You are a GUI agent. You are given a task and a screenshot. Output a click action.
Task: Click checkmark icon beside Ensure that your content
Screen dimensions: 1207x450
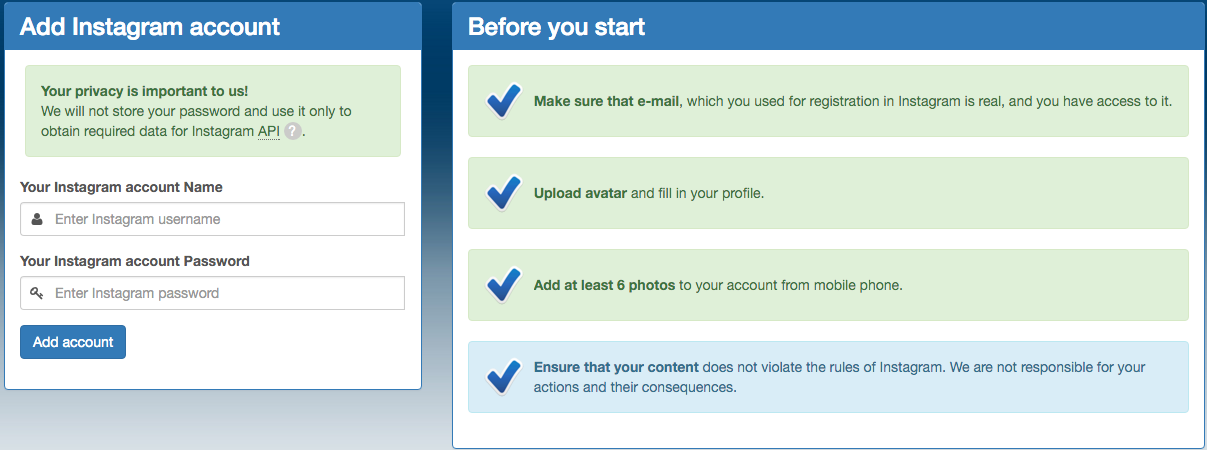click(503, 377)
